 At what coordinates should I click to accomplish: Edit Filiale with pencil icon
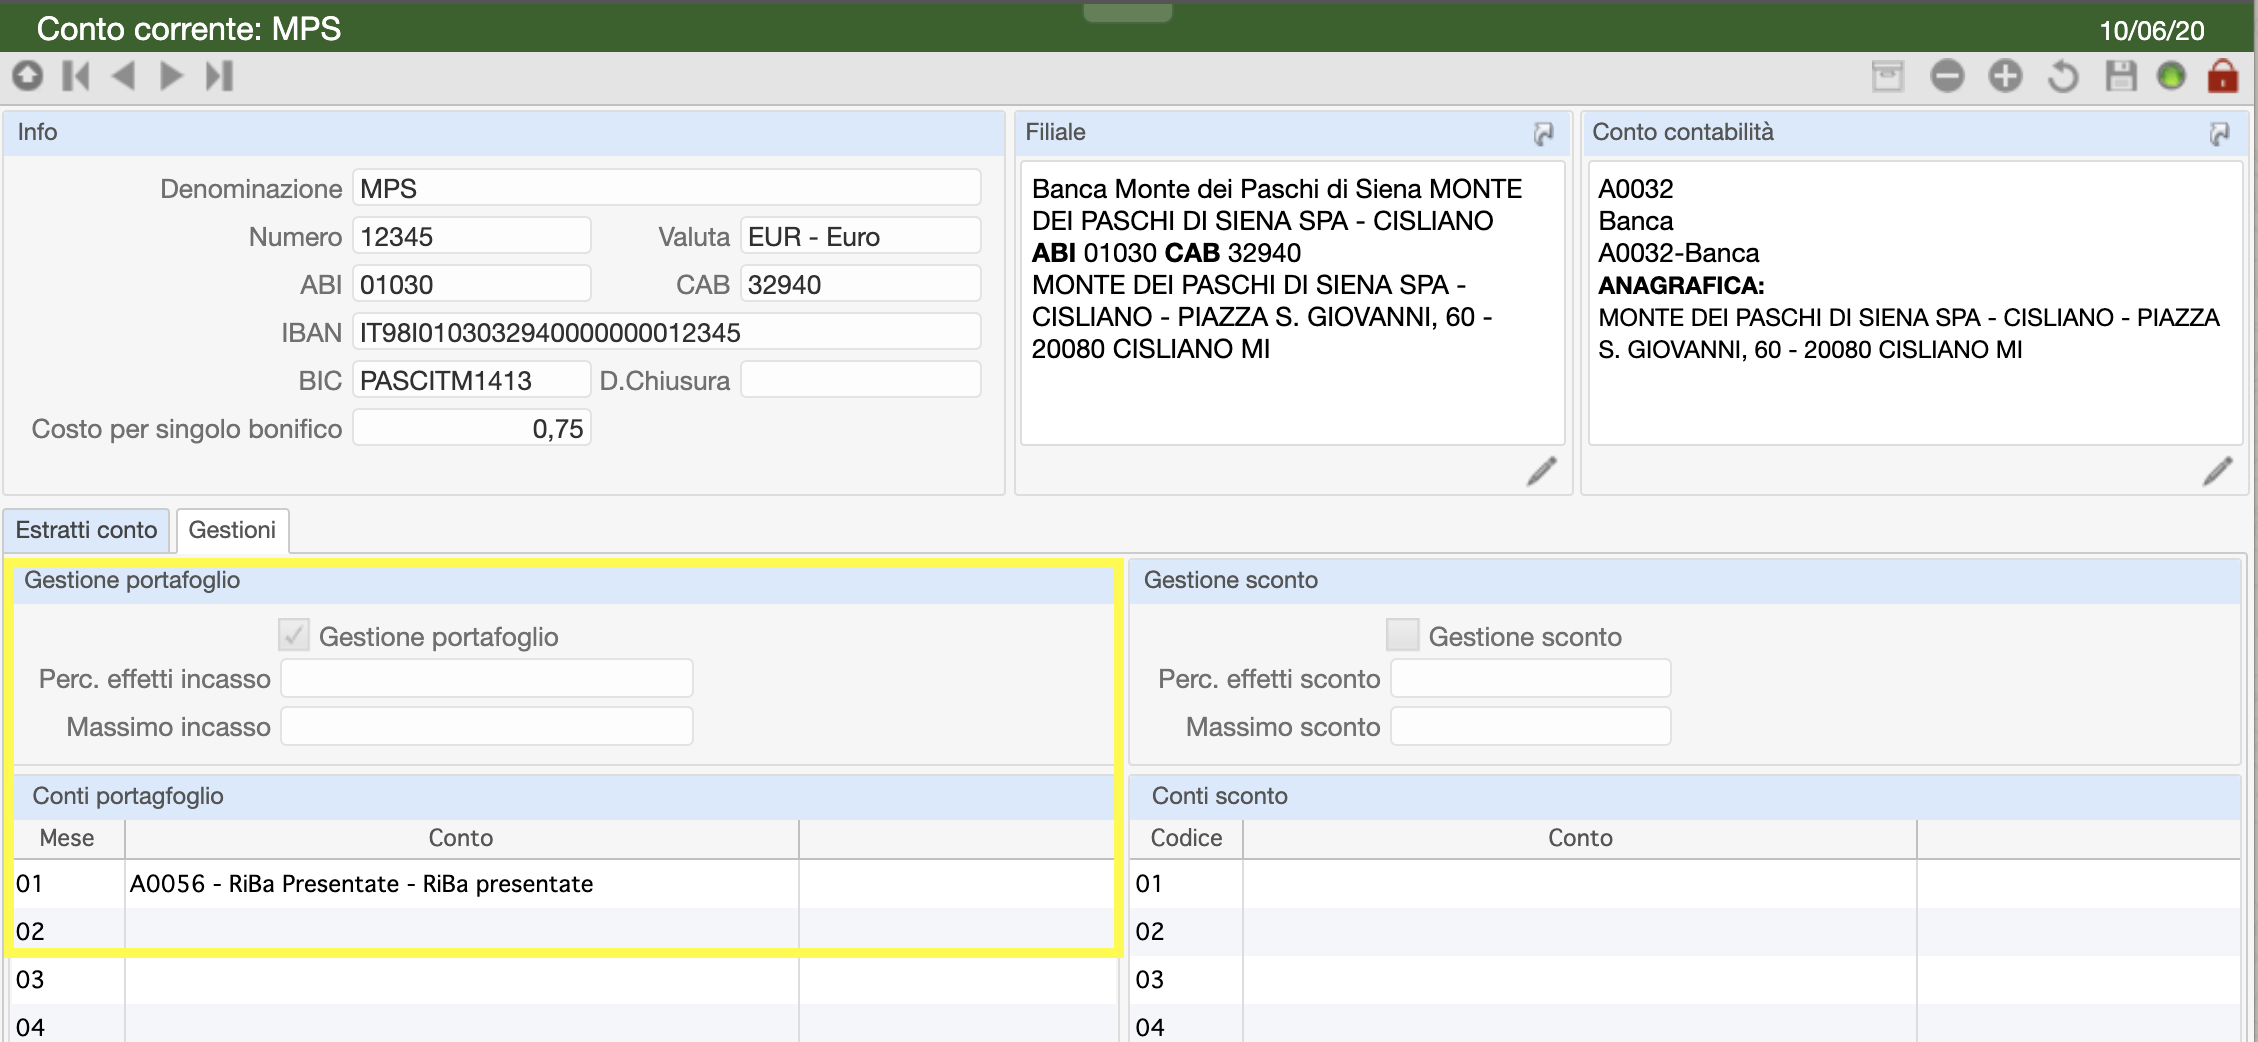(1542, 471)
